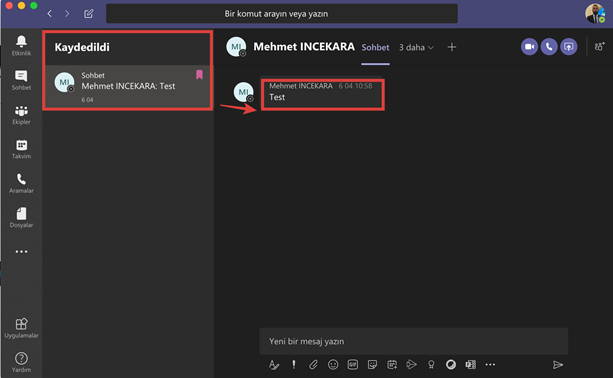Open the last app icon before the ellipsis
Viewport: 613px width, 378px height.
point(471,365)
